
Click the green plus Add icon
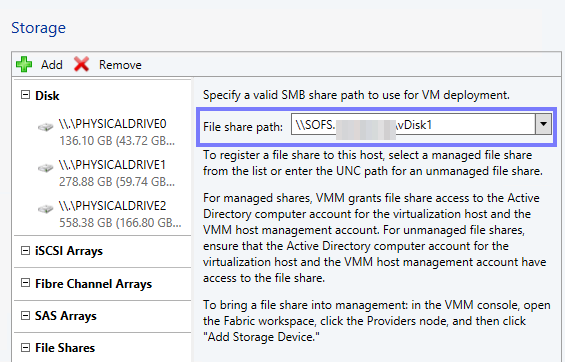24,64
